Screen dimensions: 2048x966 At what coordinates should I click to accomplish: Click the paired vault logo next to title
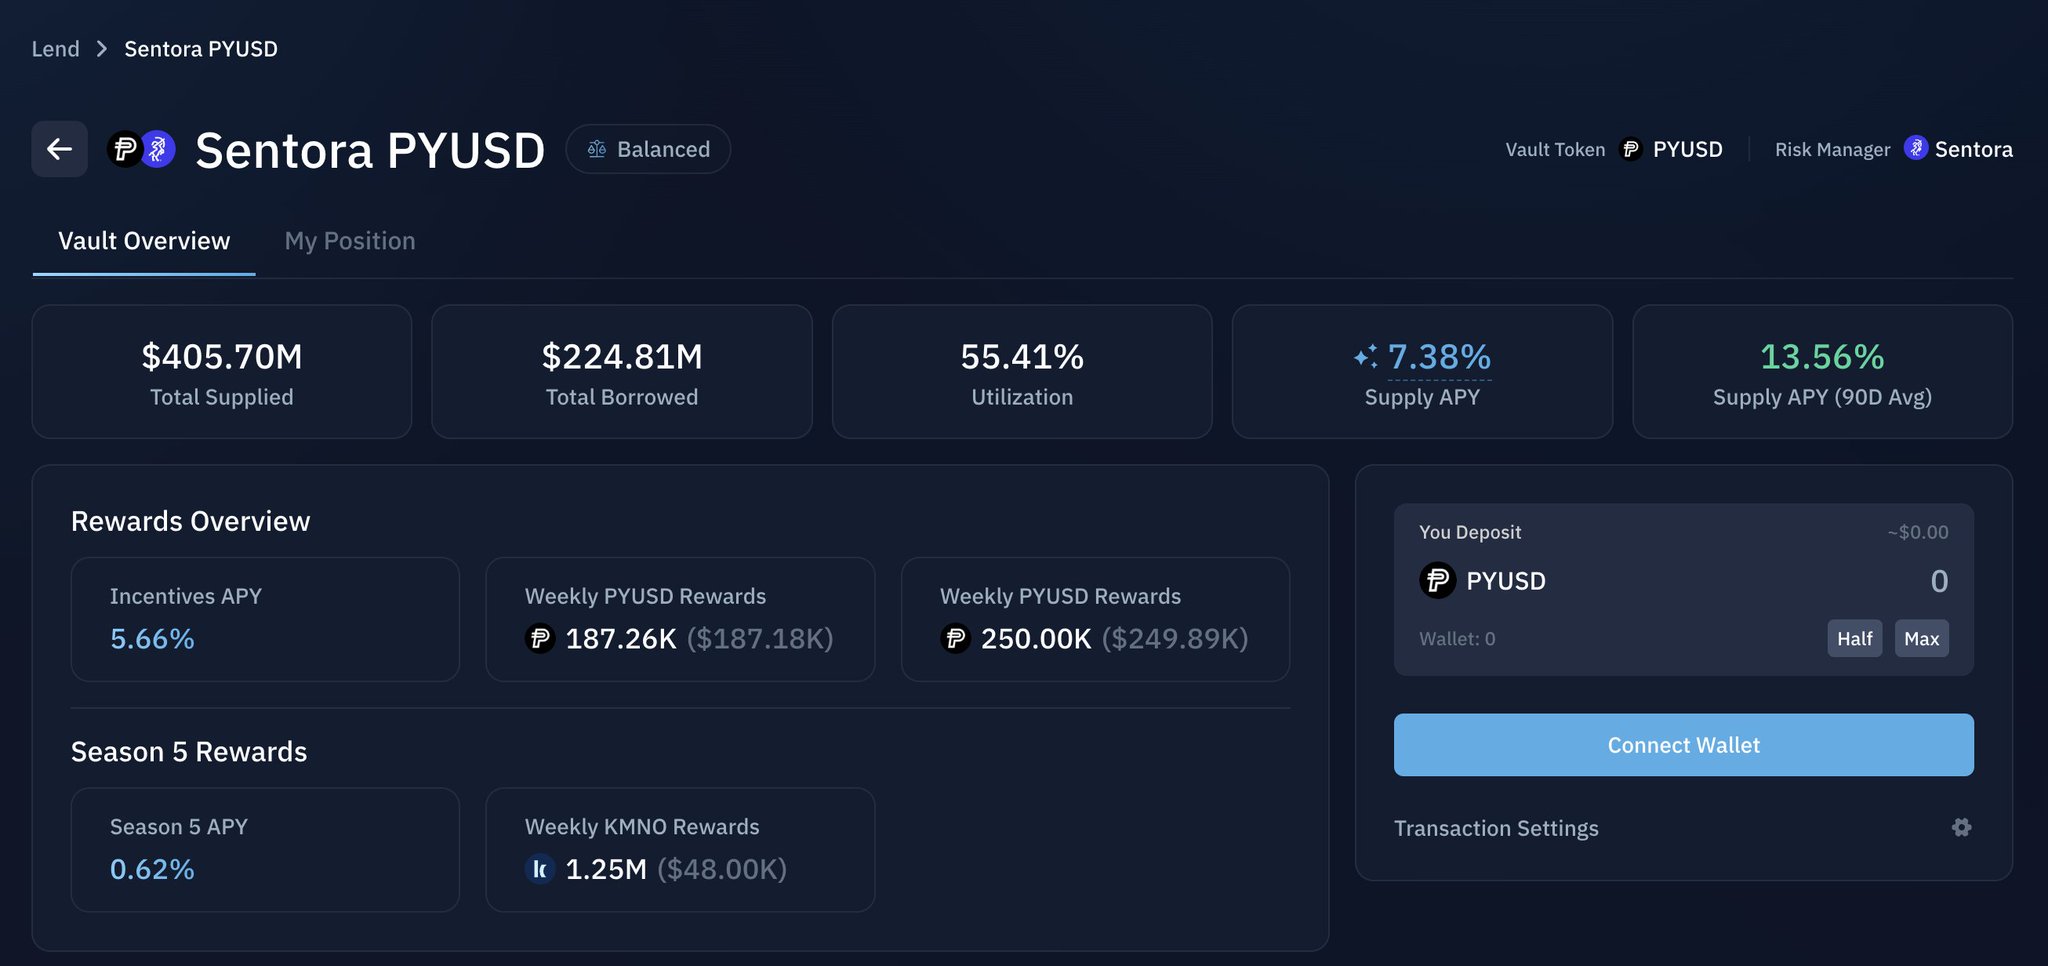(x=141, y=149)
